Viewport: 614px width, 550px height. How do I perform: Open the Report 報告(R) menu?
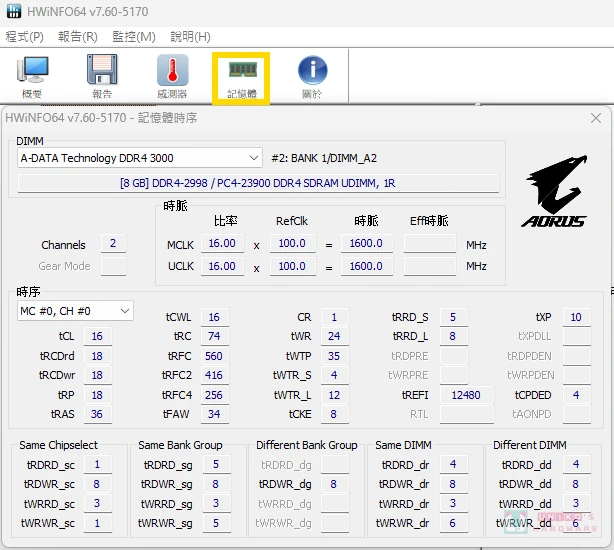[78, 37]
